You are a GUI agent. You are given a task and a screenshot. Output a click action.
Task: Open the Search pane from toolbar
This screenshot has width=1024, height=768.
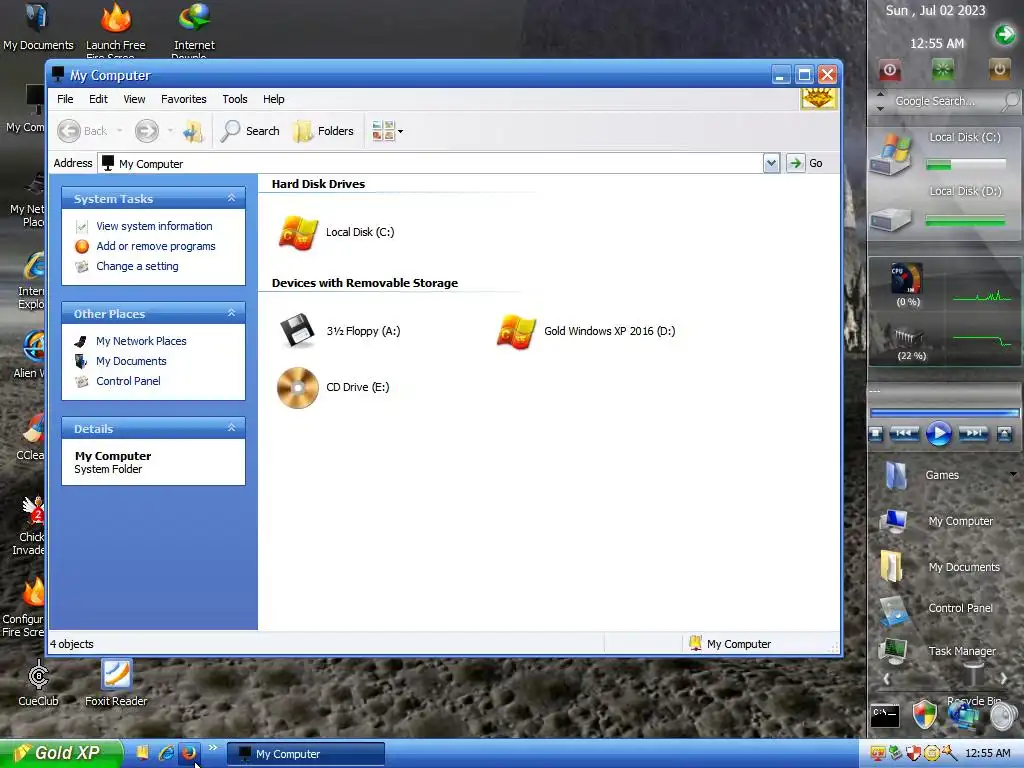pyautogui.click(x=250, y=131)
